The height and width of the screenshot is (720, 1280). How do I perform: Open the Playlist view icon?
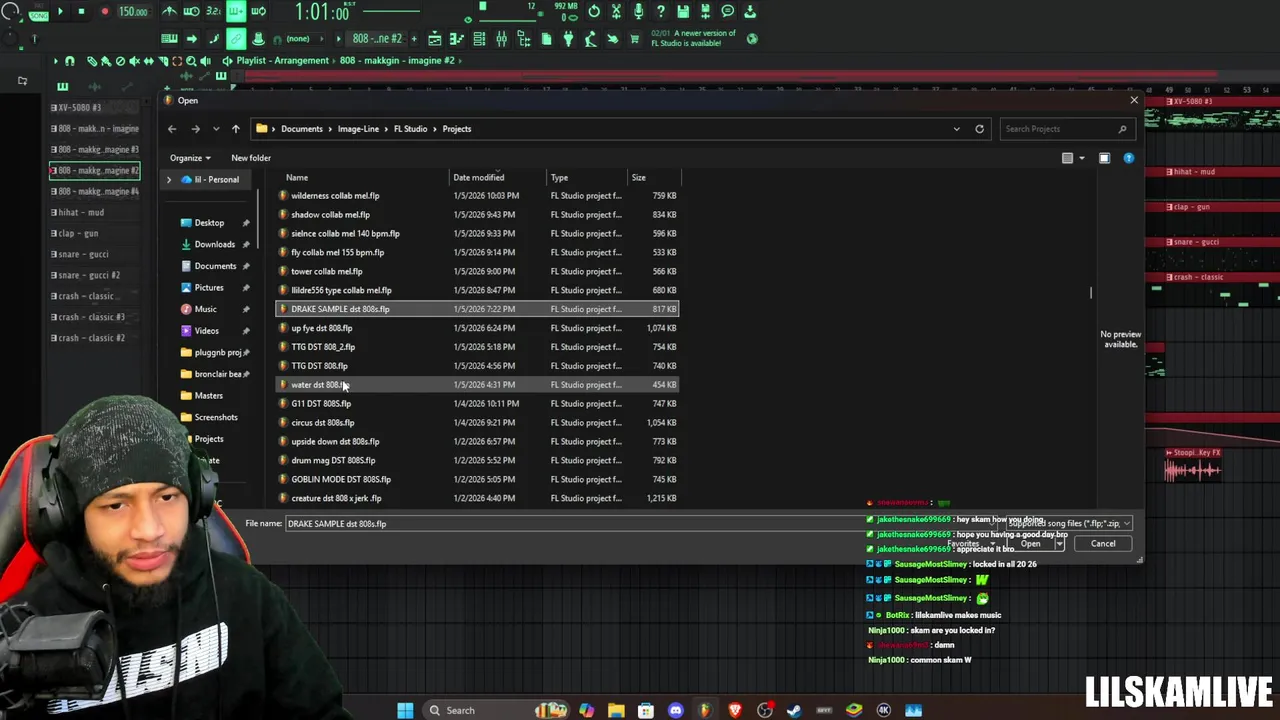pos(435,39)
